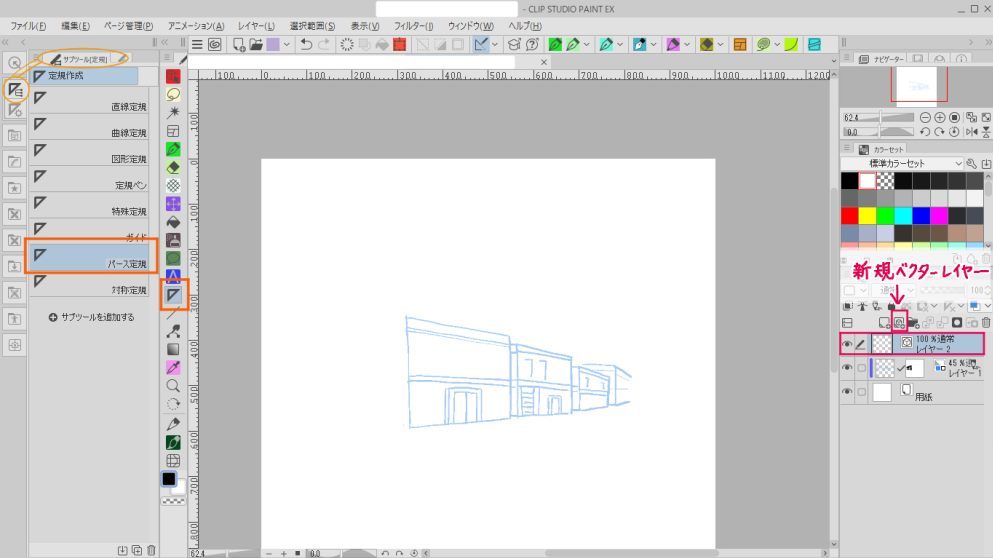Select the lasso selection tool

(x=173, y=94)
